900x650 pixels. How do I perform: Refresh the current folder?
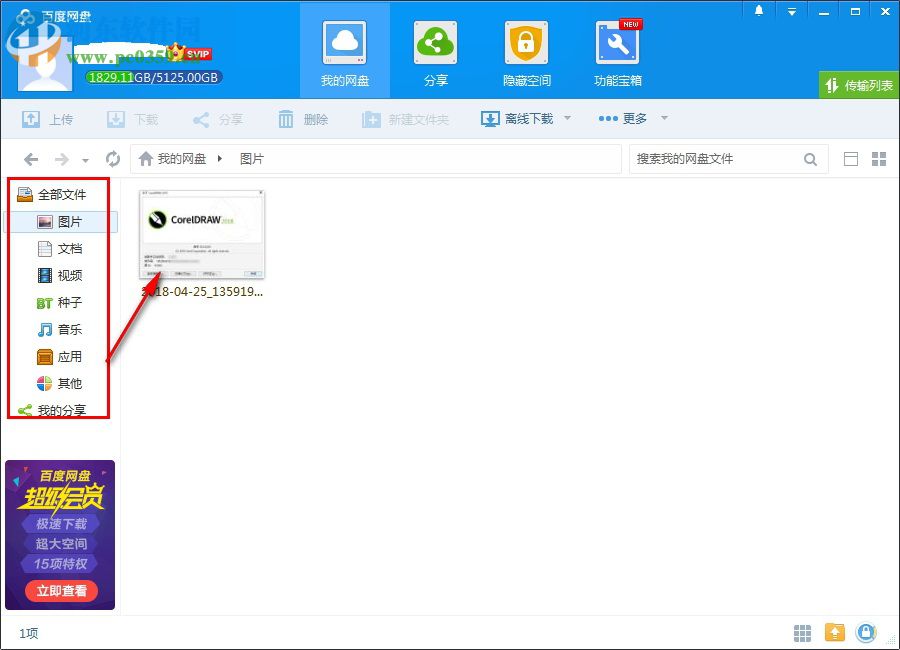(113, 158)
